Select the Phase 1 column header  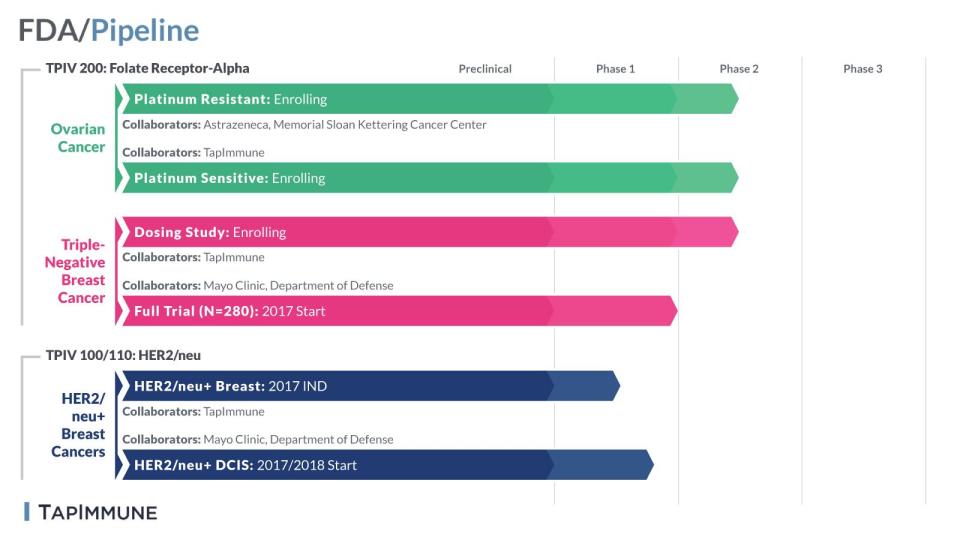pyautogui.click(x=615, y=69)
